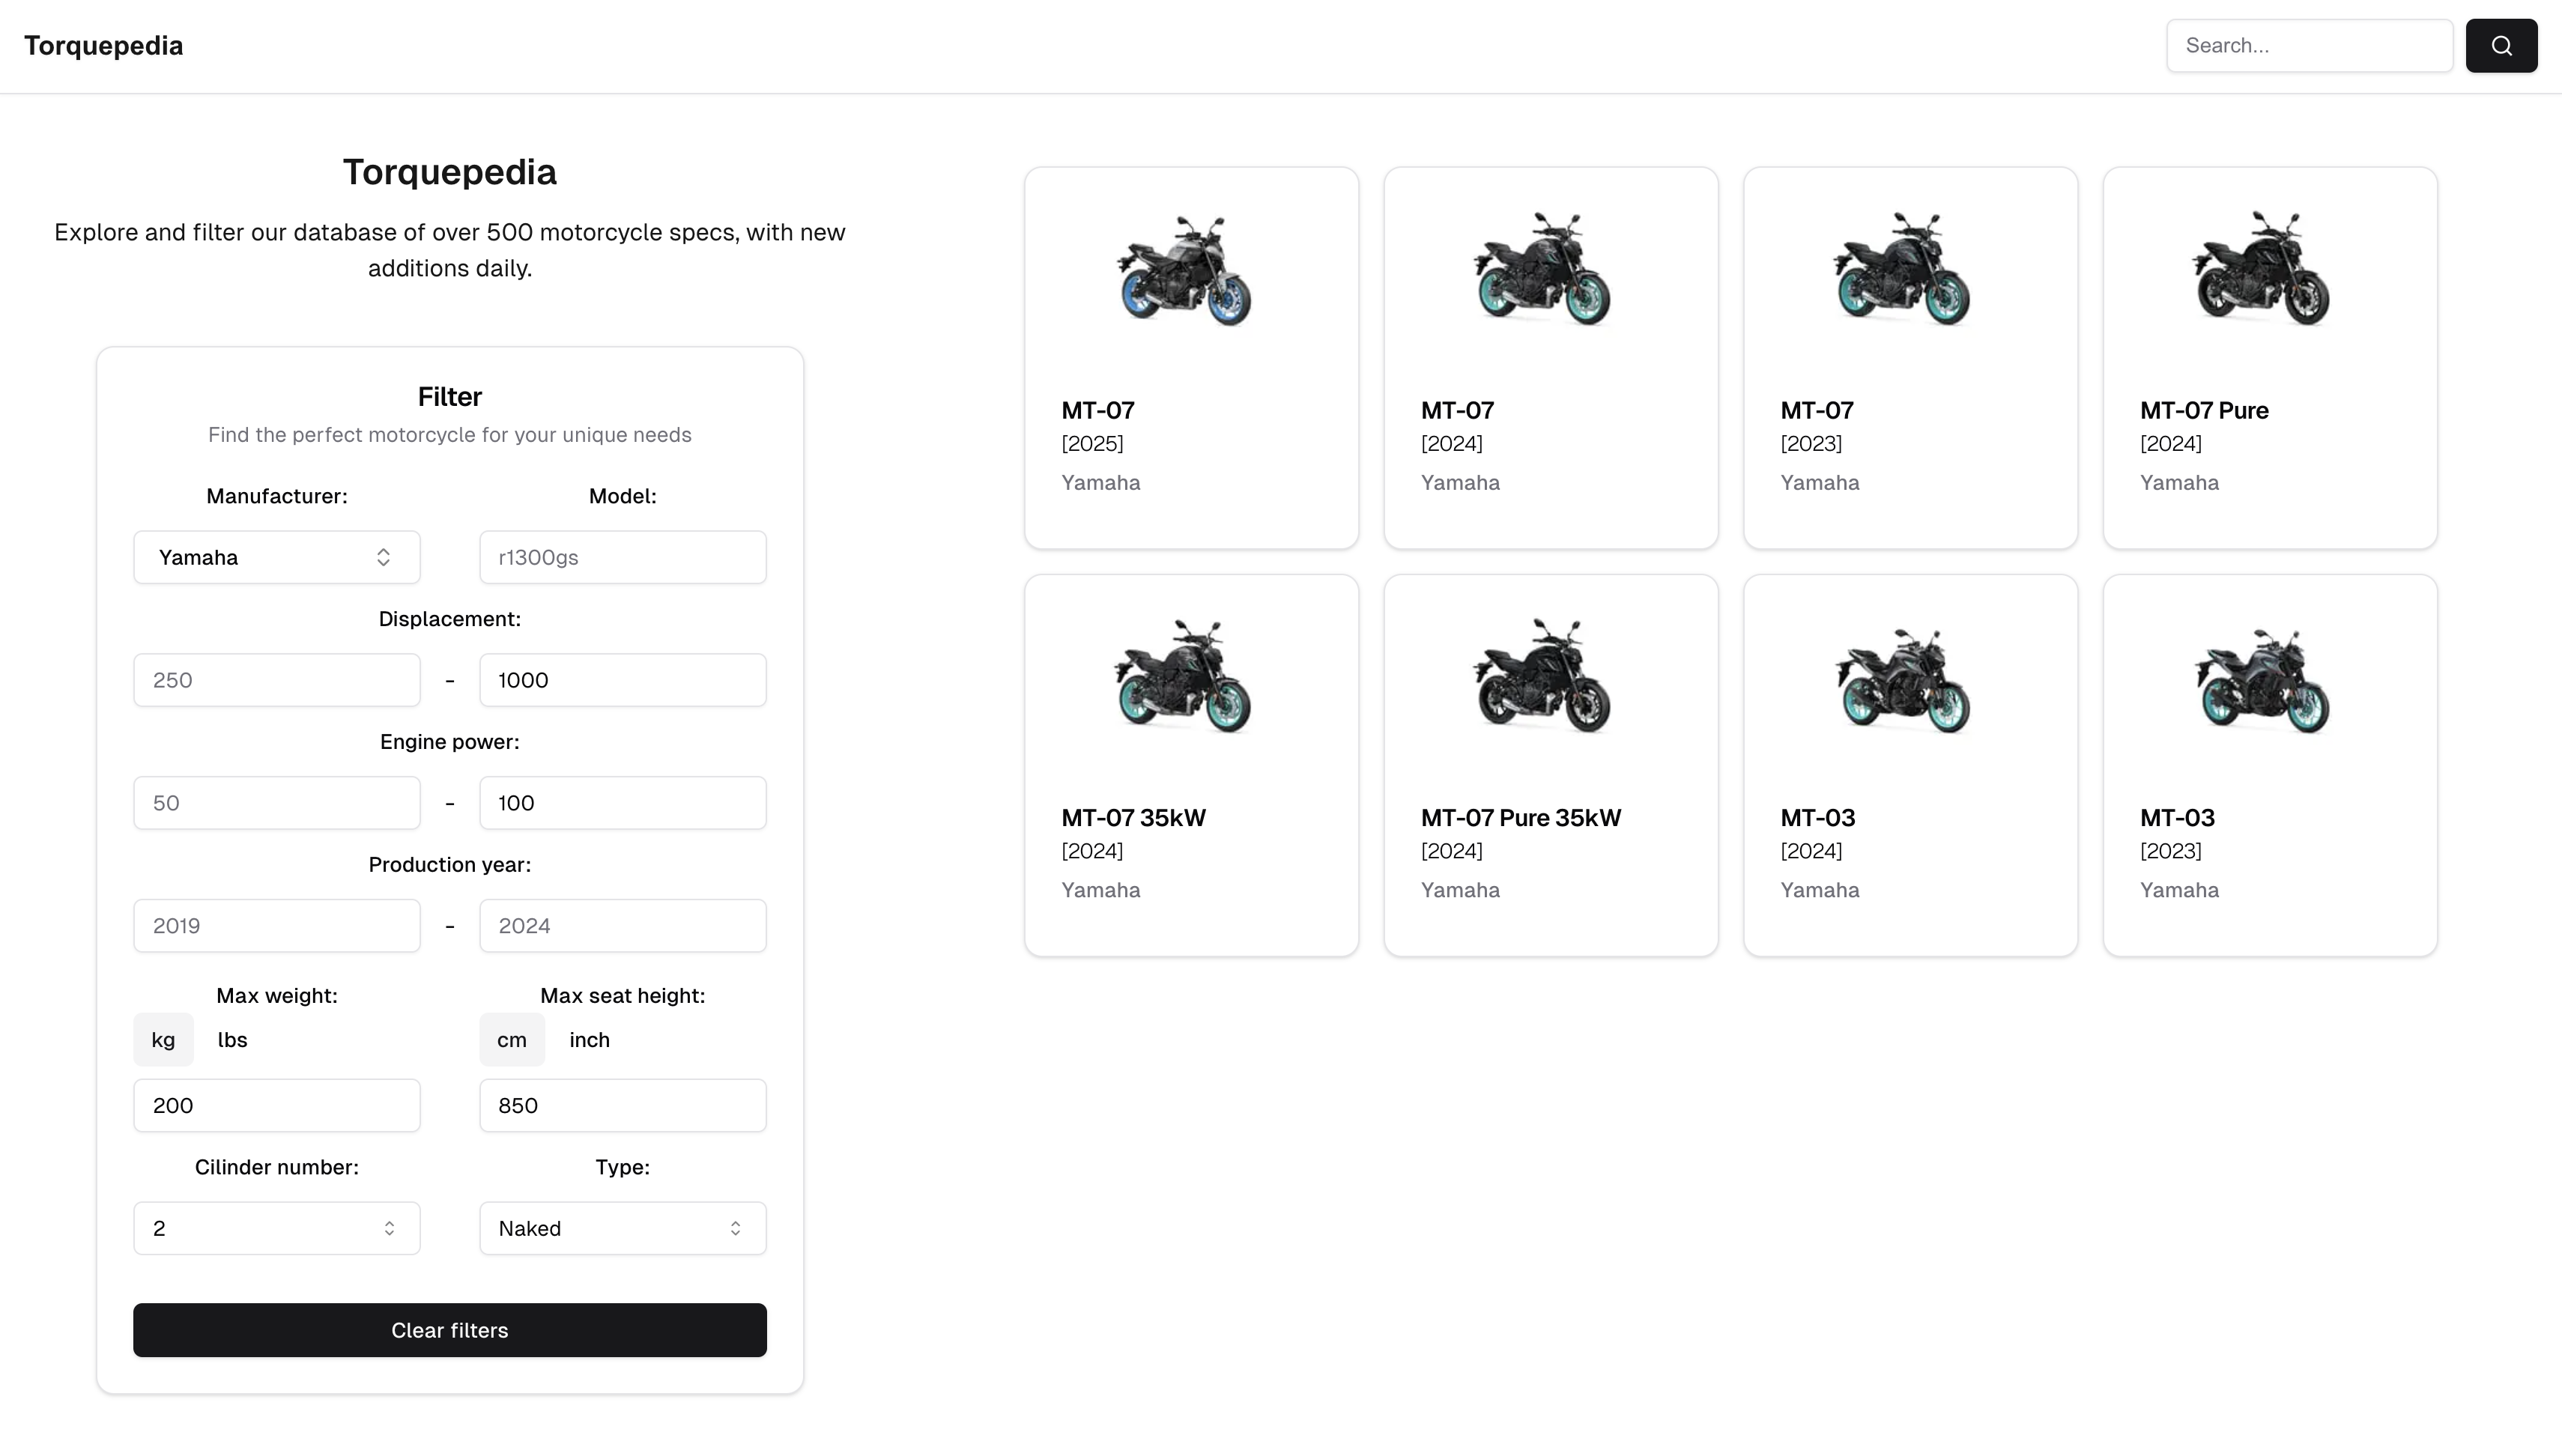Open the MT-07 2023 bike image

(1902, 270)
